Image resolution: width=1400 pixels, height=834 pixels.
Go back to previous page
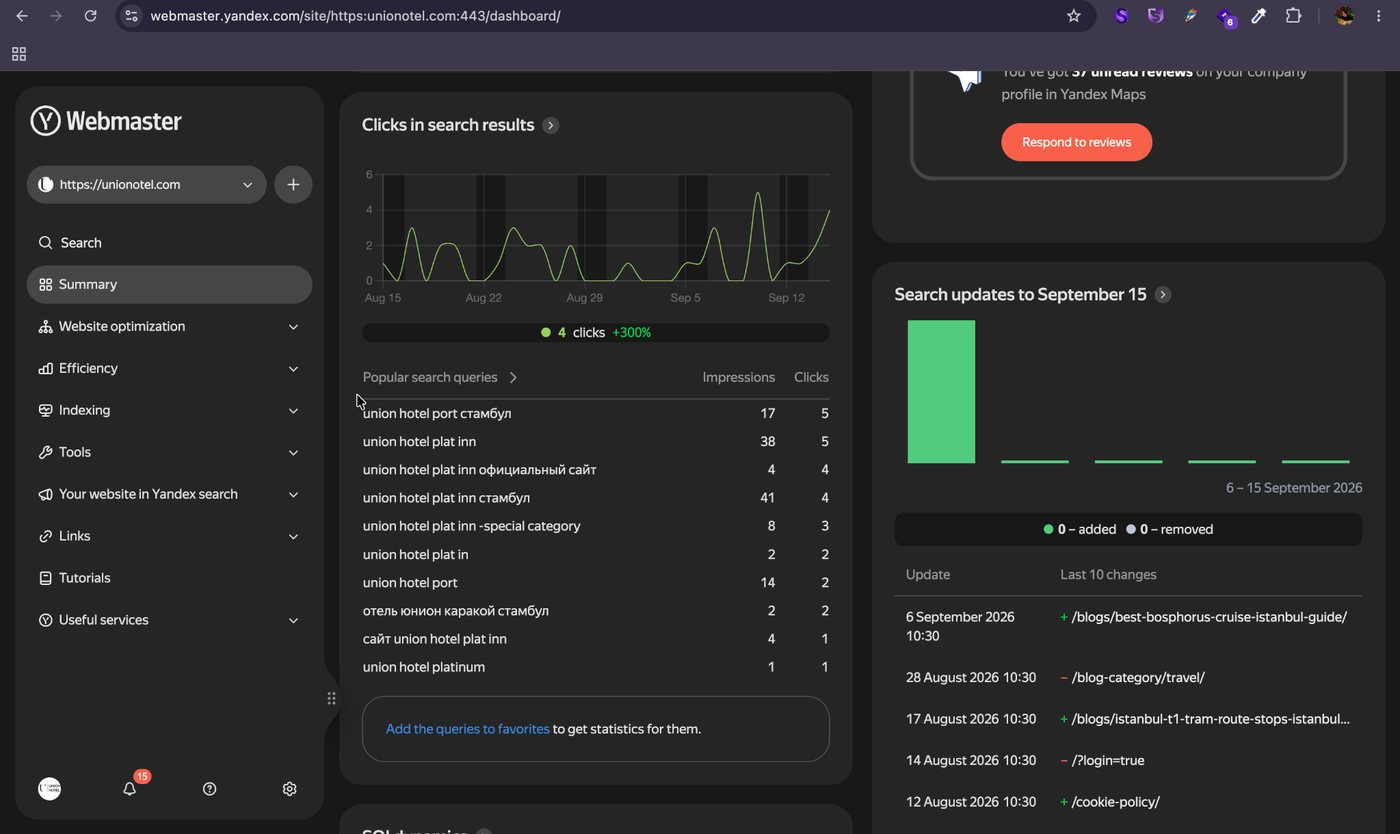[x=22, y=16]
